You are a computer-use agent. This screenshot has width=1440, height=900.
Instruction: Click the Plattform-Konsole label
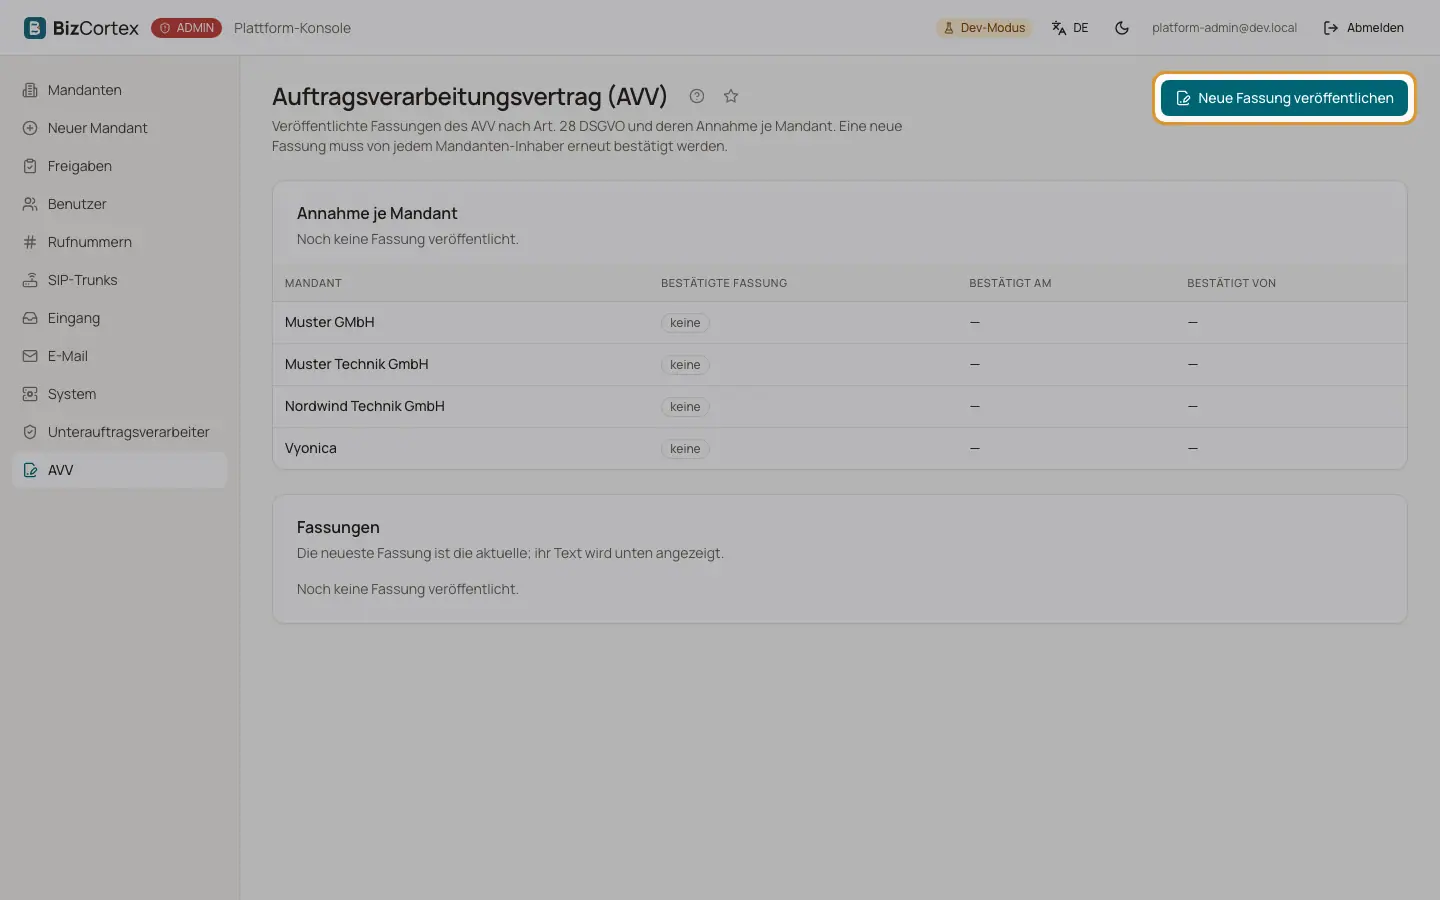292,28
